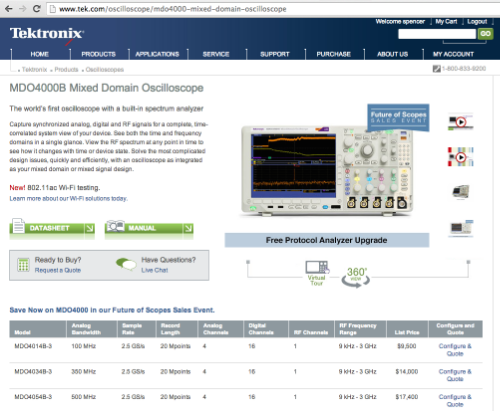Click the Logout link

[x=477, y=22]
